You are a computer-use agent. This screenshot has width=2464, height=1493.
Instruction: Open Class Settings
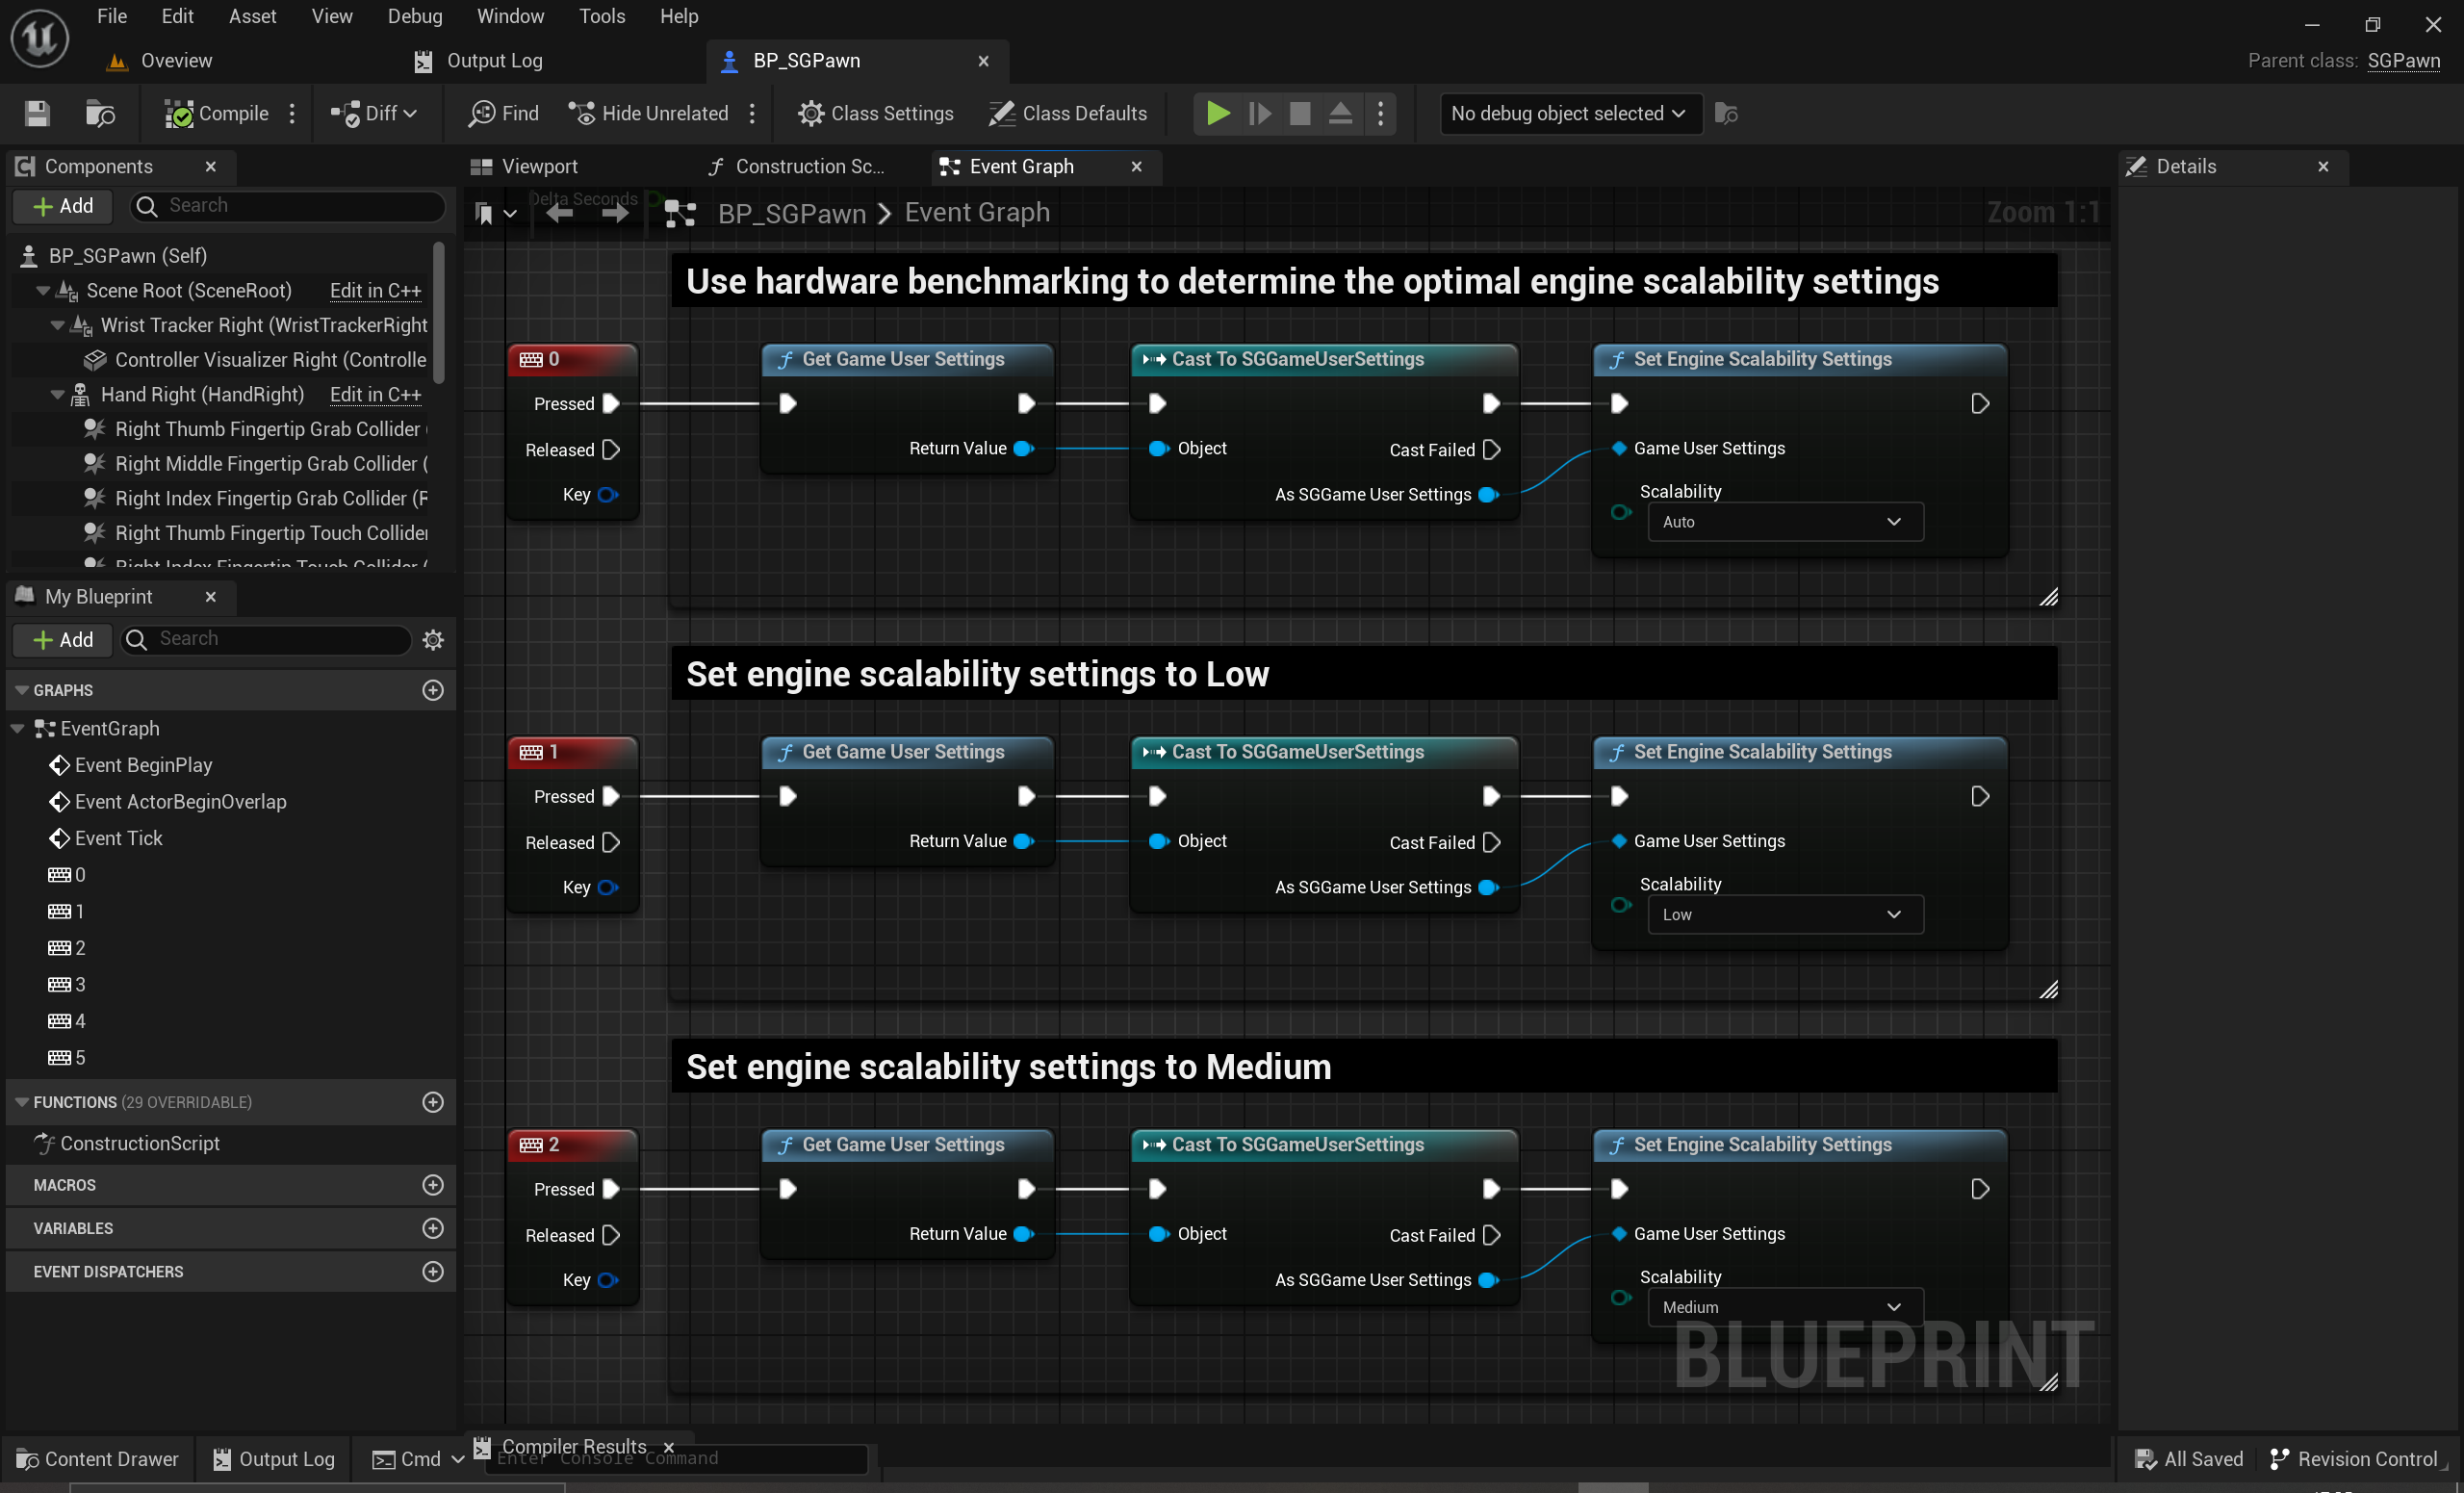tap(875, 113)
